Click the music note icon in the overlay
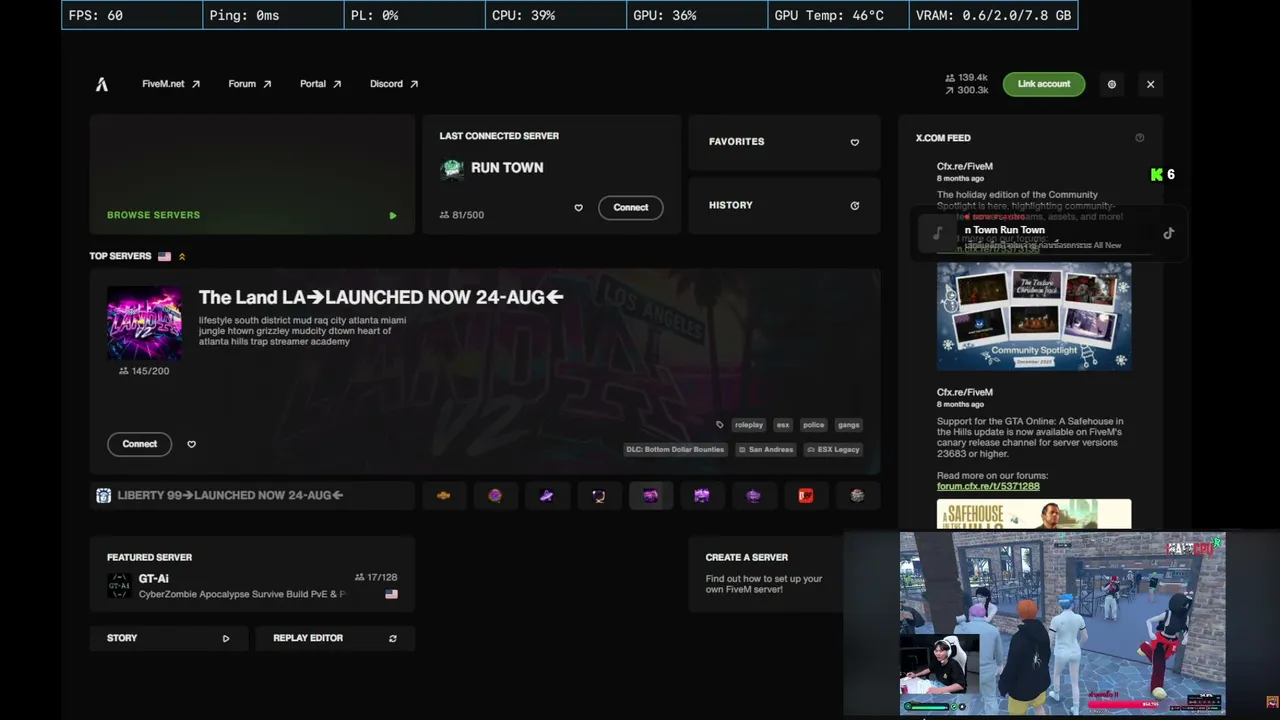This screenshot has width=1280, height=720. coord(937,234)
